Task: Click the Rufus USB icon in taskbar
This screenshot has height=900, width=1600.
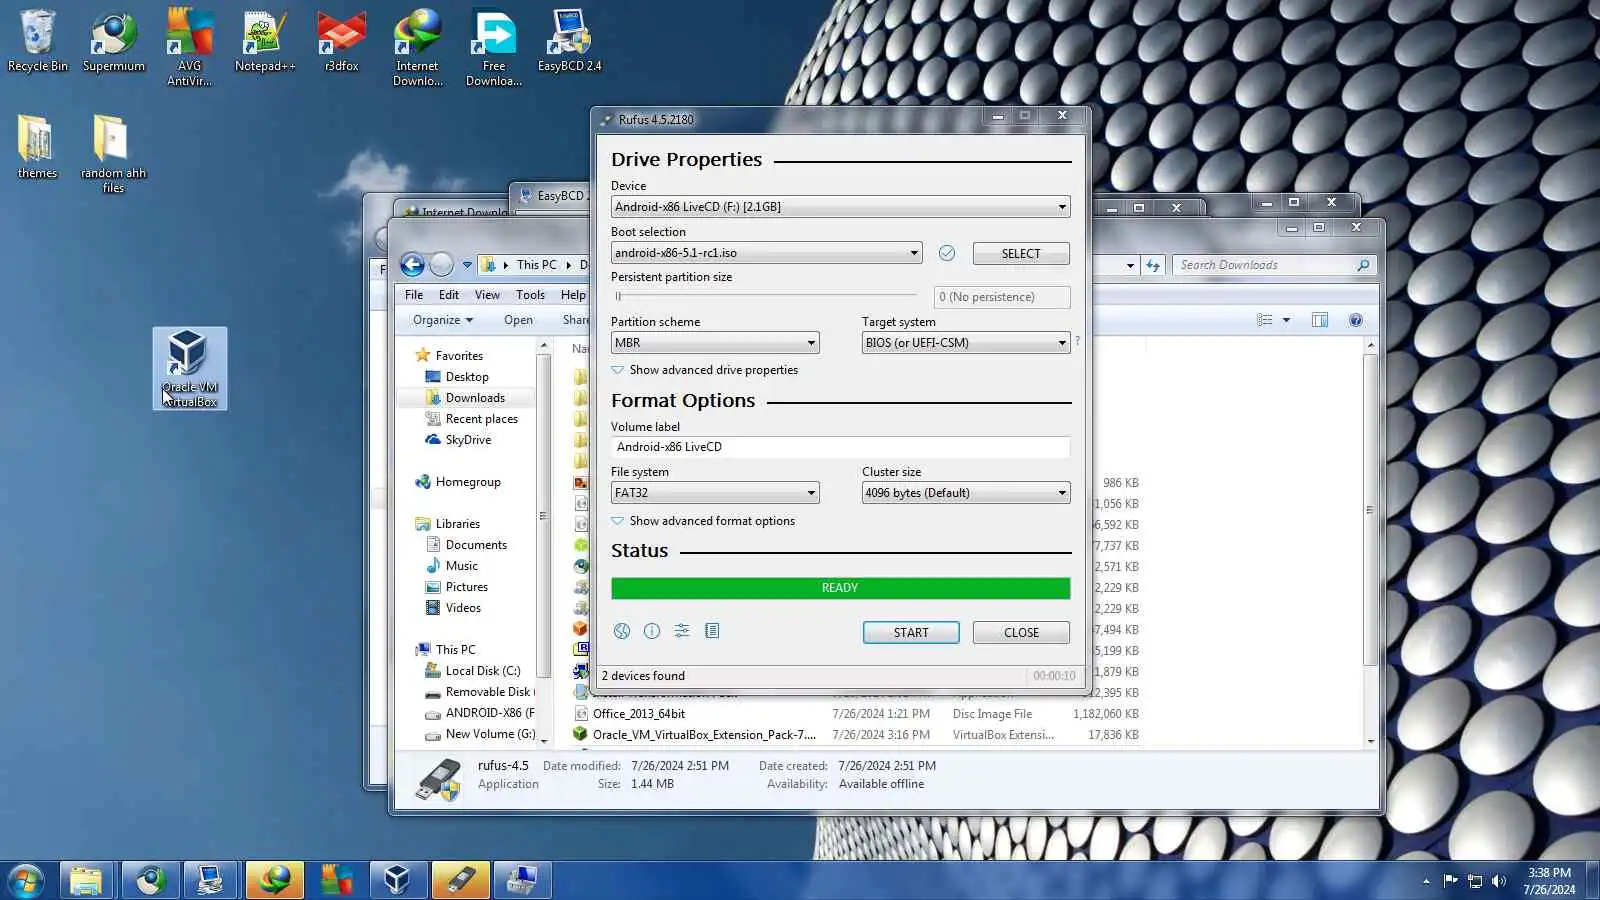Action: pyautogui.click(x=460, y=880)
